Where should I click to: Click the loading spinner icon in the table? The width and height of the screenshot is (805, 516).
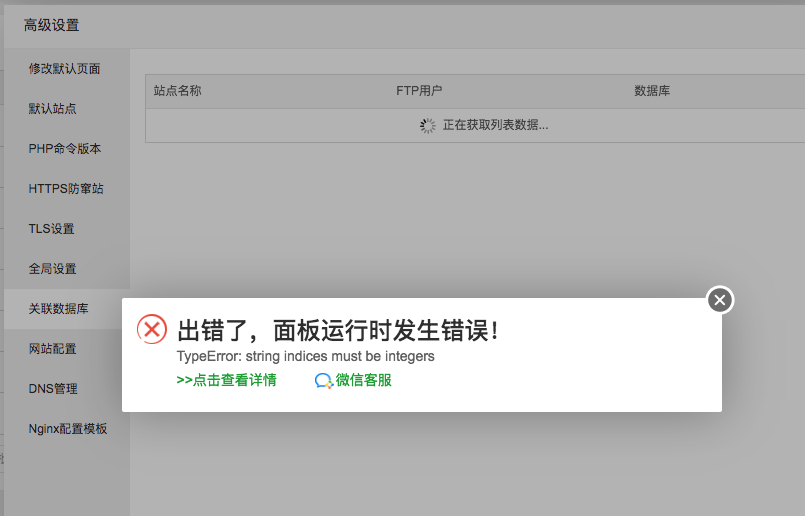[428, 125]
